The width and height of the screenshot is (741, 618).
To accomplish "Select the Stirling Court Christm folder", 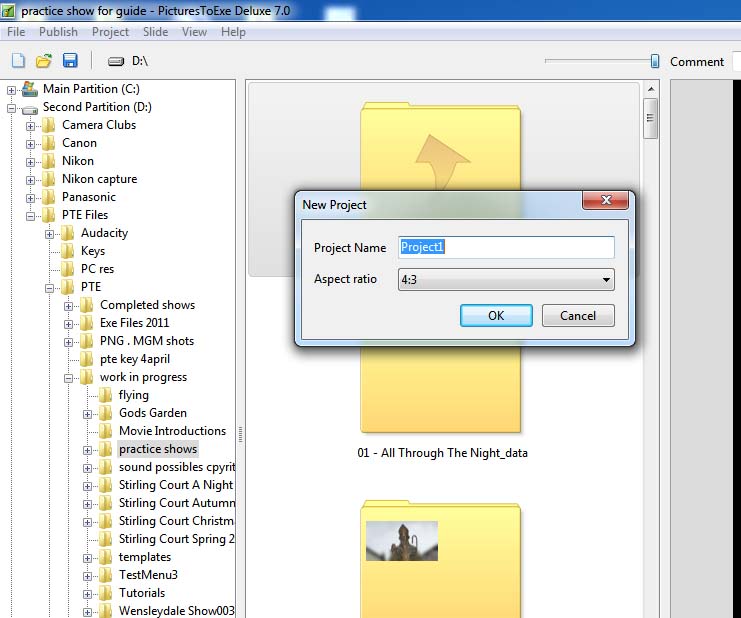I will (176, 521).
